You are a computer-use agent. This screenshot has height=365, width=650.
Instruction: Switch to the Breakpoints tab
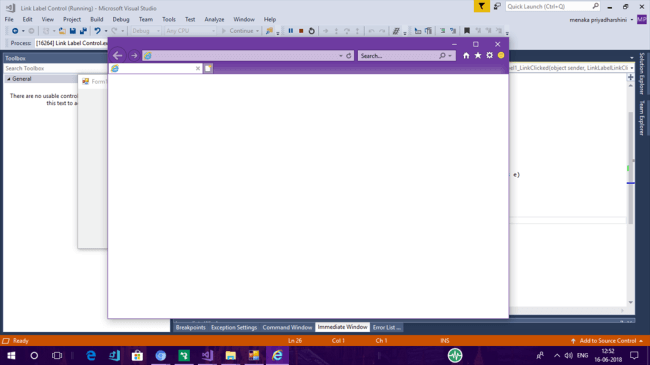tap(190, 327)
